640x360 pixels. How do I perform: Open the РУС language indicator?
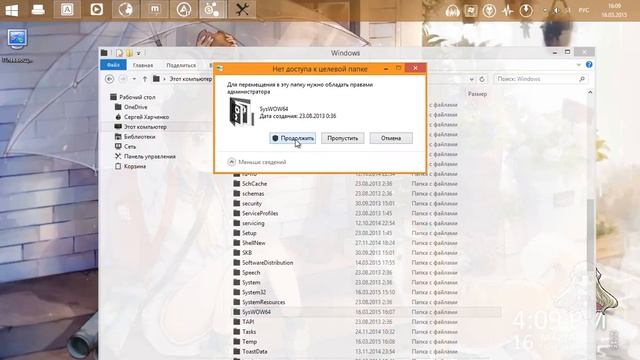tap(584, 10)
